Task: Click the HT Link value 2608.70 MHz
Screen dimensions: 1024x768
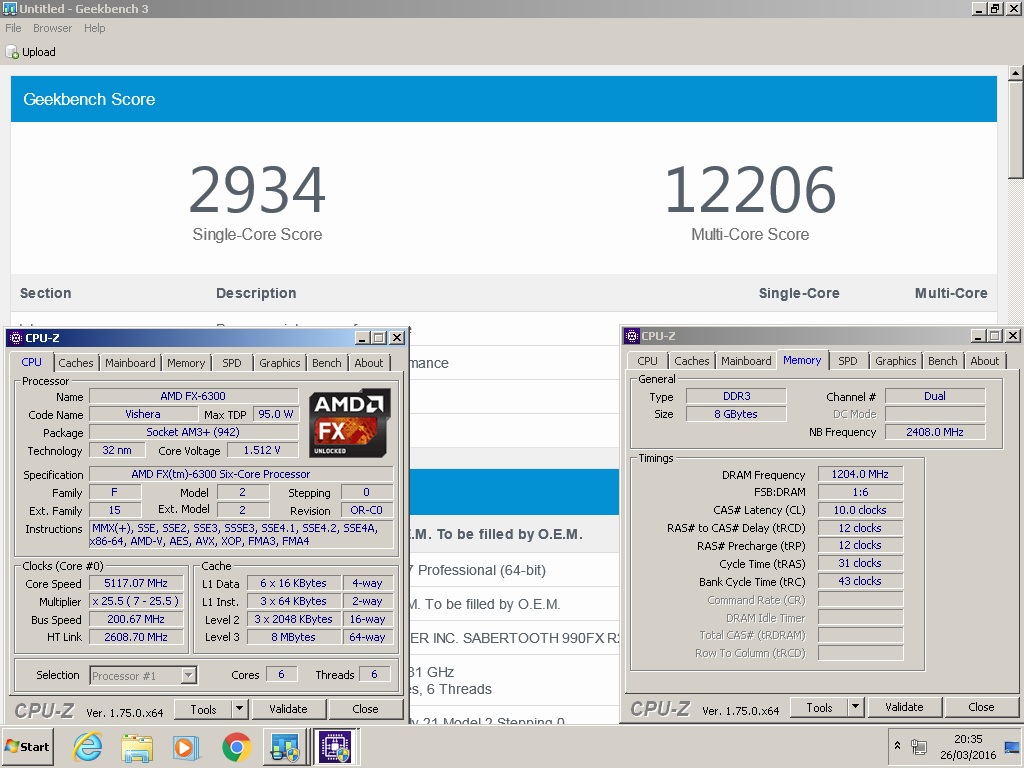Action: (136, 637)
